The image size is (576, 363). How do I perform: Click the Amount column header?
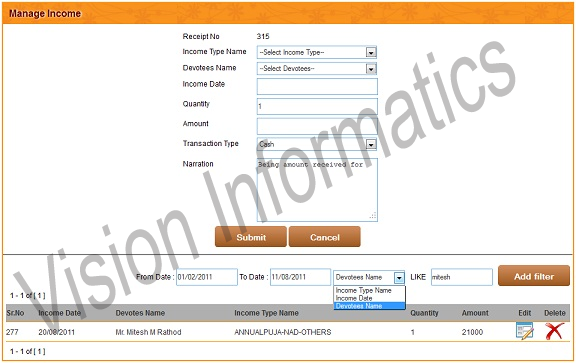475,313
